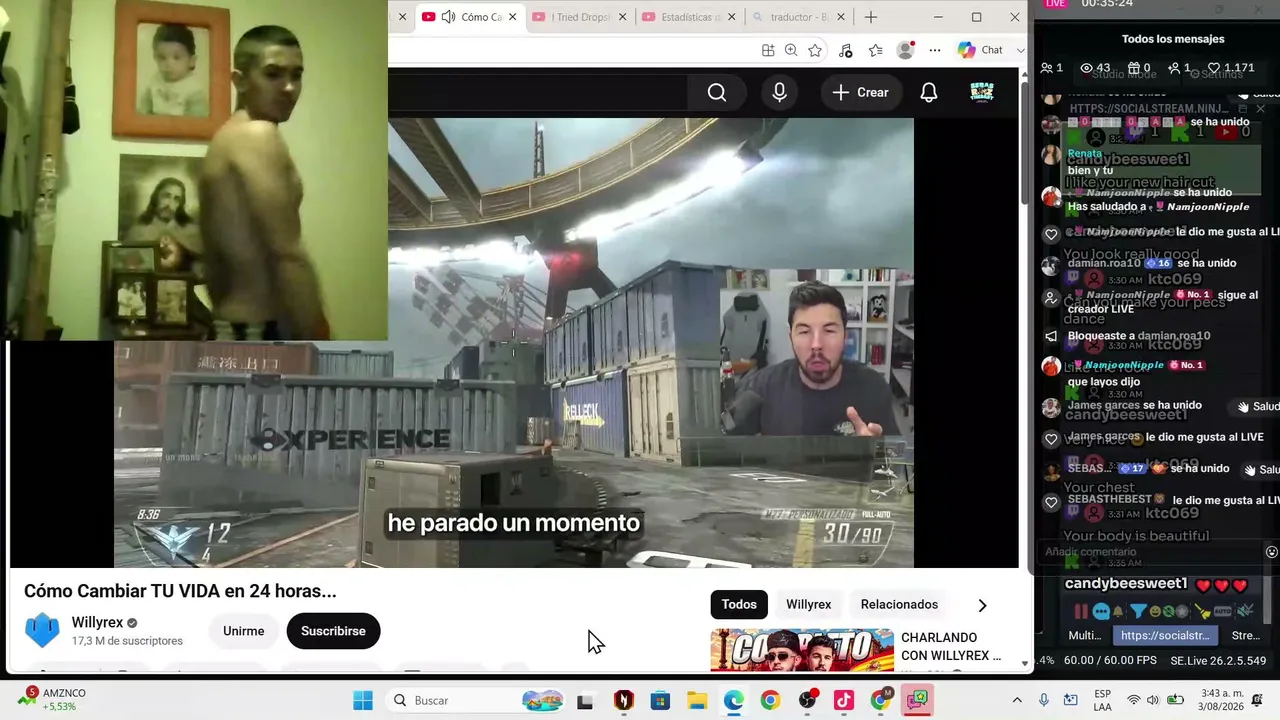Screen dimensions: 1280x720
Task: Select the Relacionados filter chip
Action: click(x=899, y=604)
